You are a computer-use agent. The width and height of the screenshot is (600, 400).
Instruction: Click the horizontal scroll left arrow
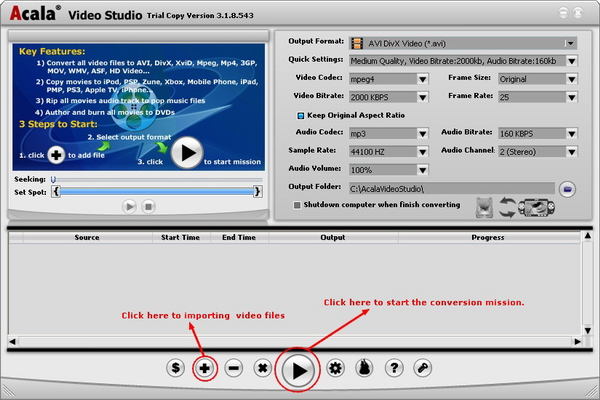(x=12, y=341)
